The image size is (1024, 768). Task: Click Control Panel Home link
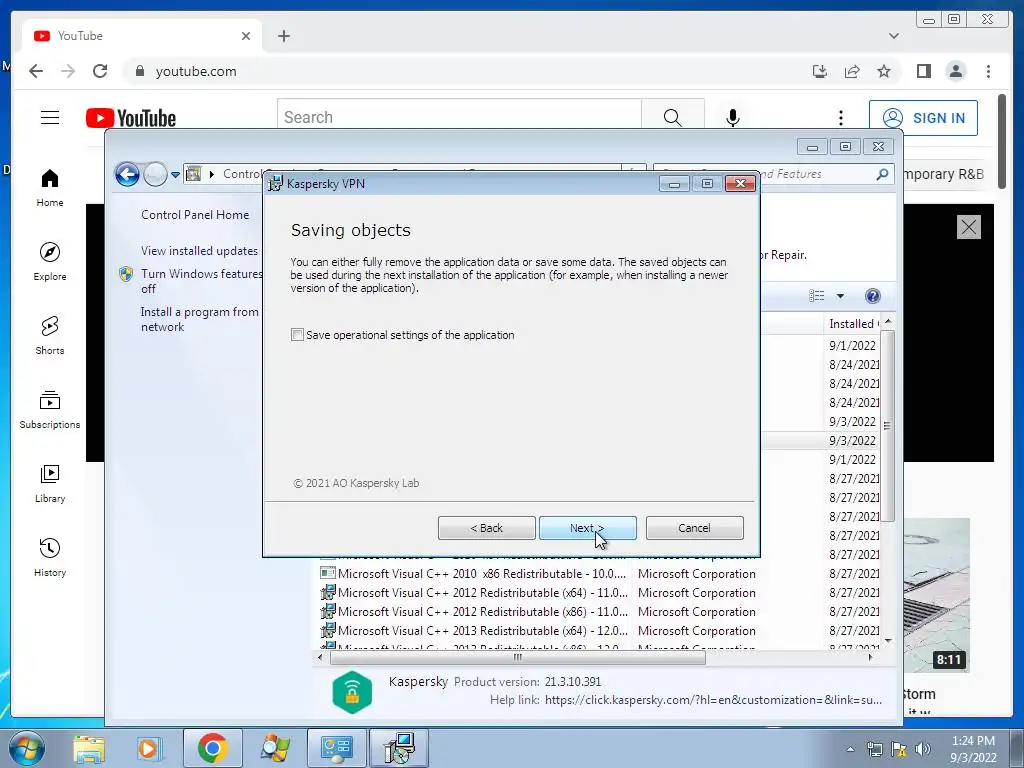[x=195, y=215]
